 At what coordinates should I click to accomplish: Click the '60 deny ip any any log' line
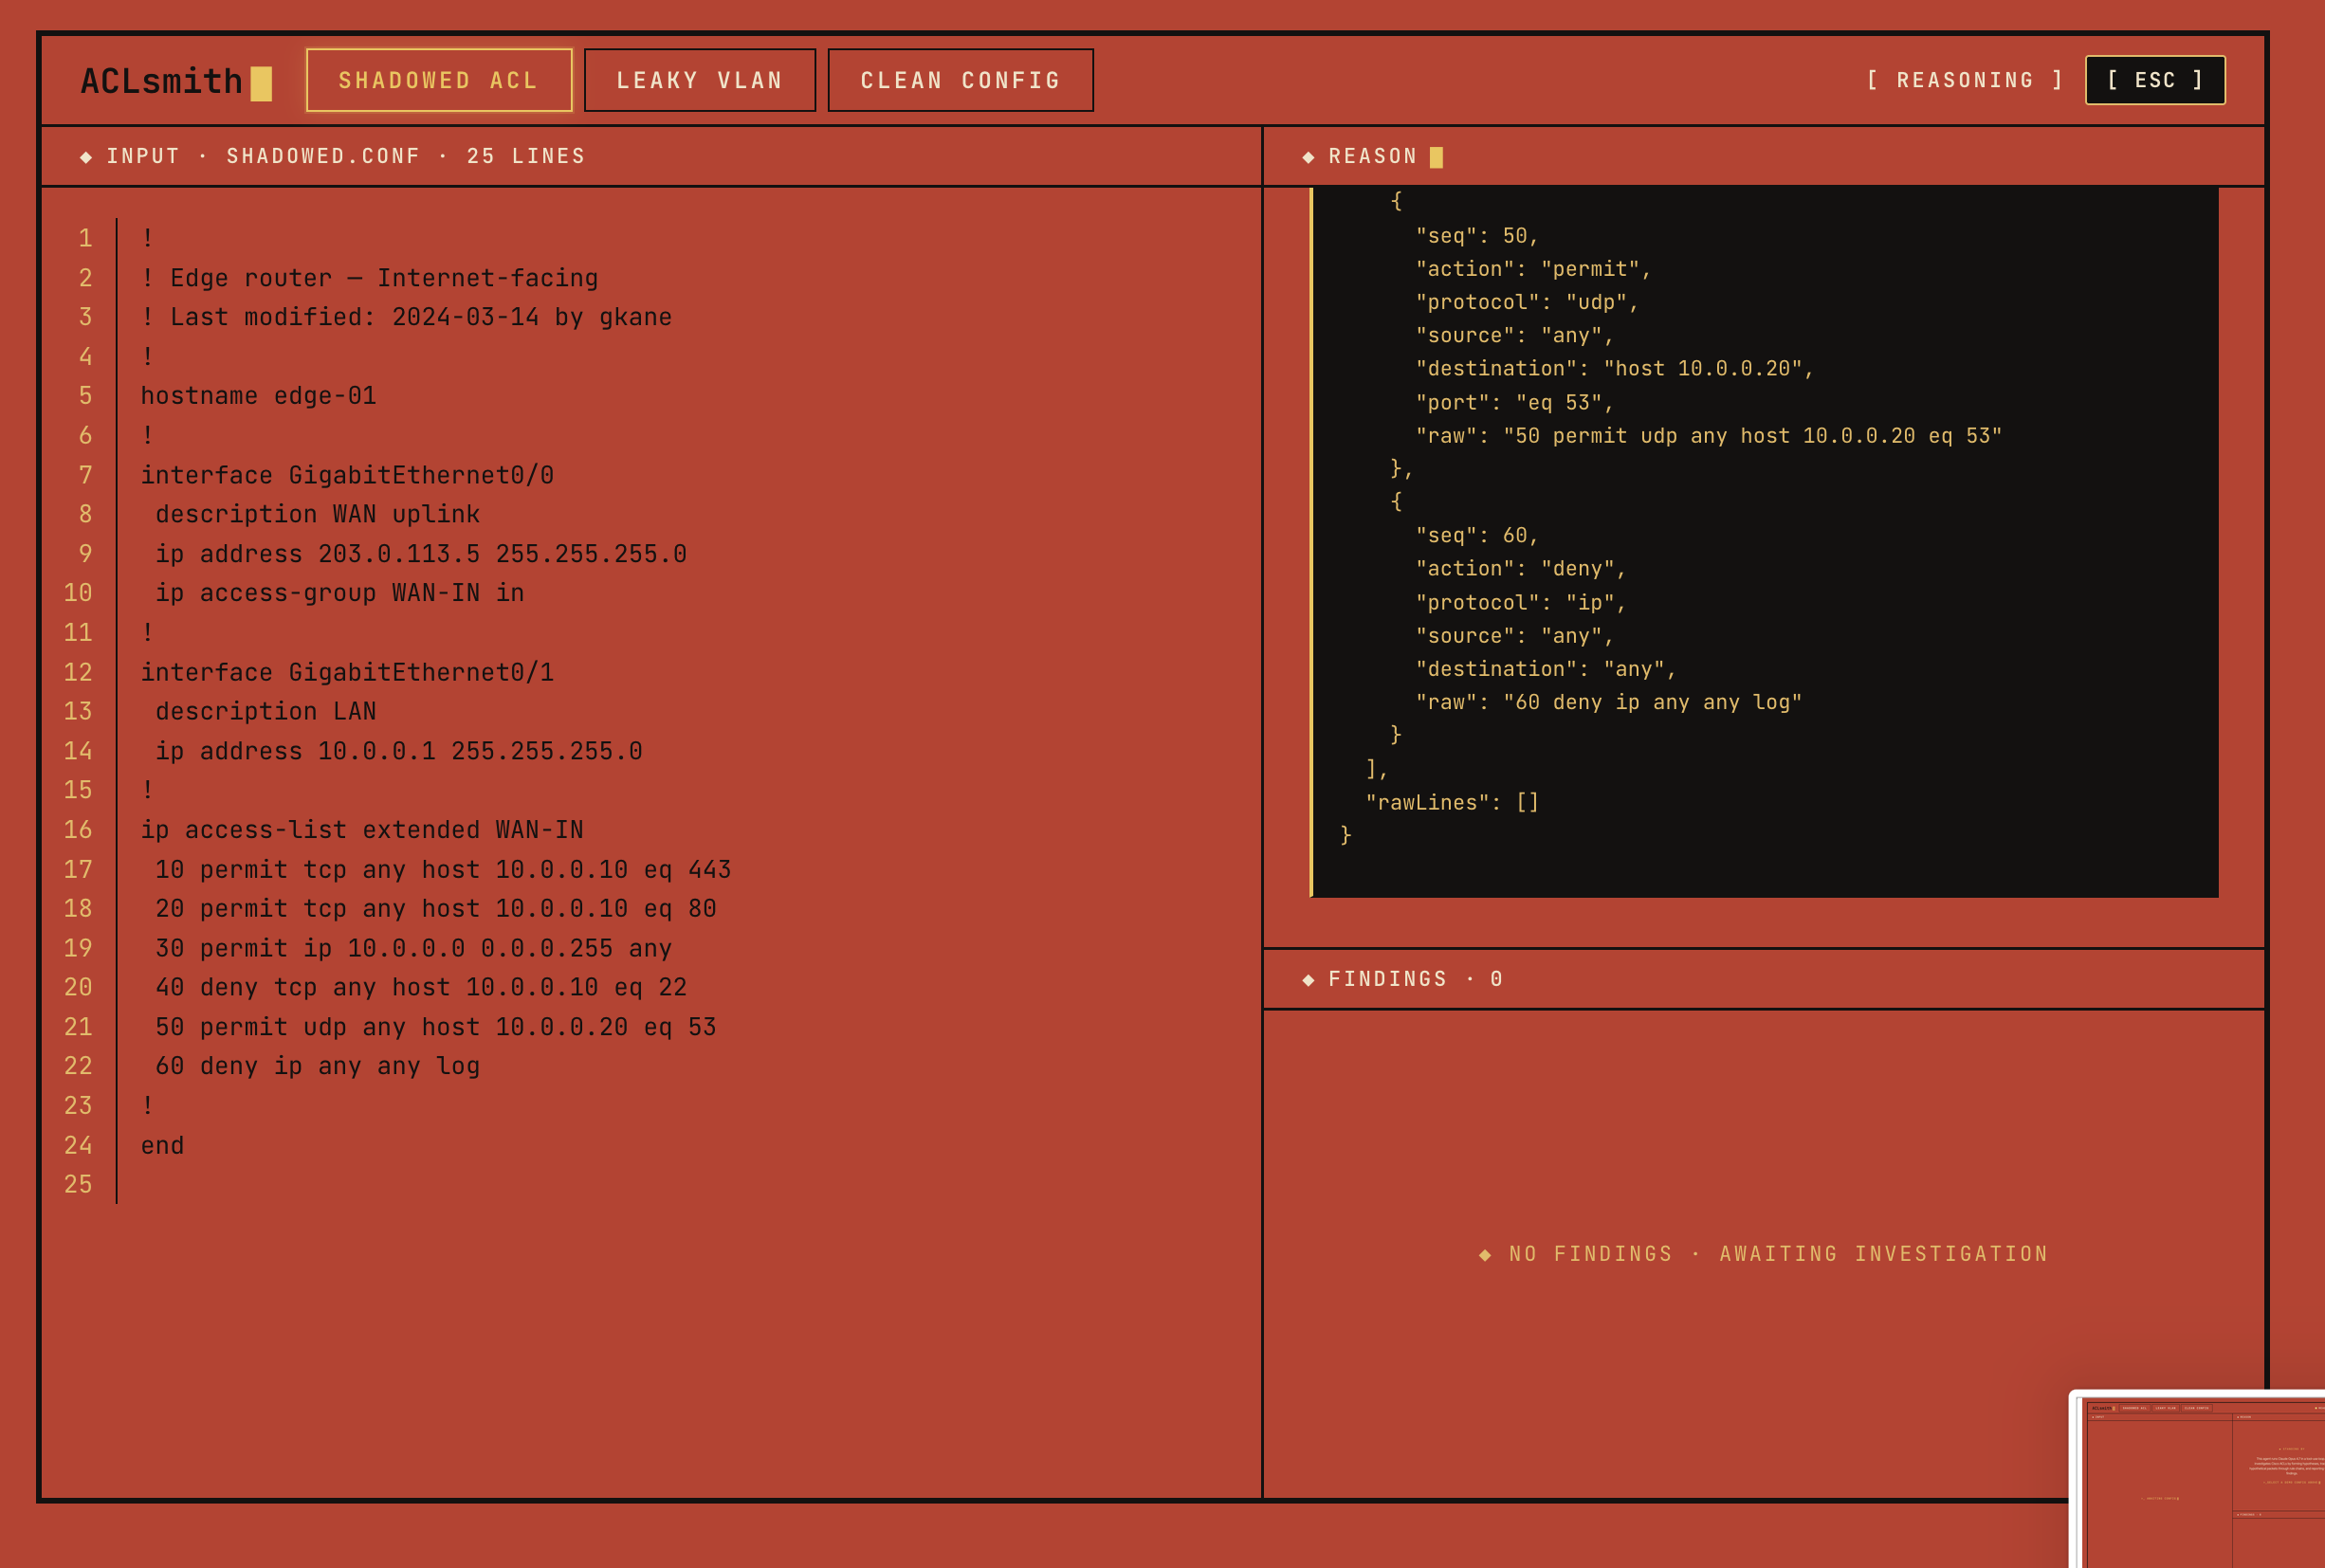tap(317, 1066)
